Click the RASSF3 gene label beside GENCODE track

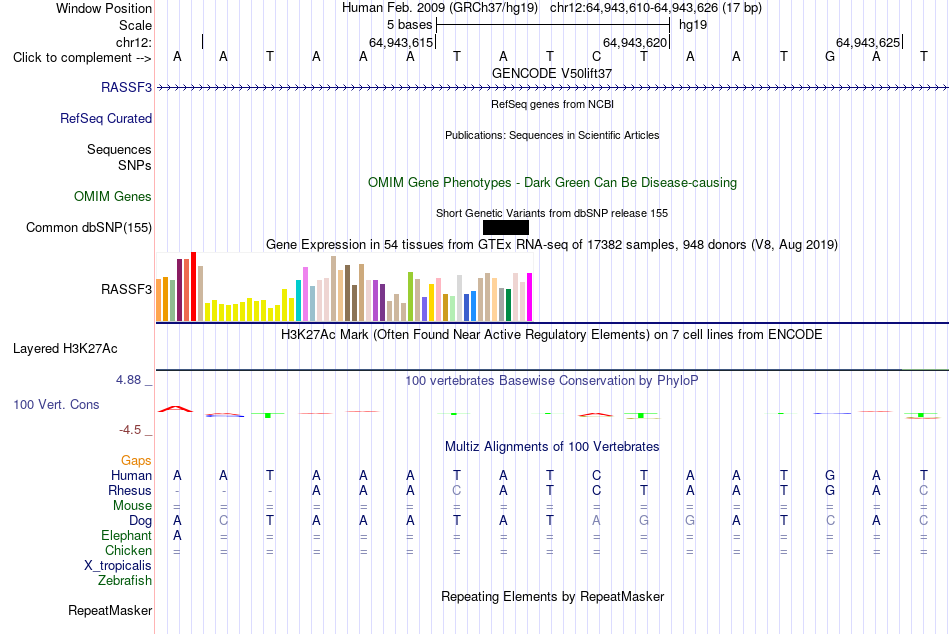(126, 87)
